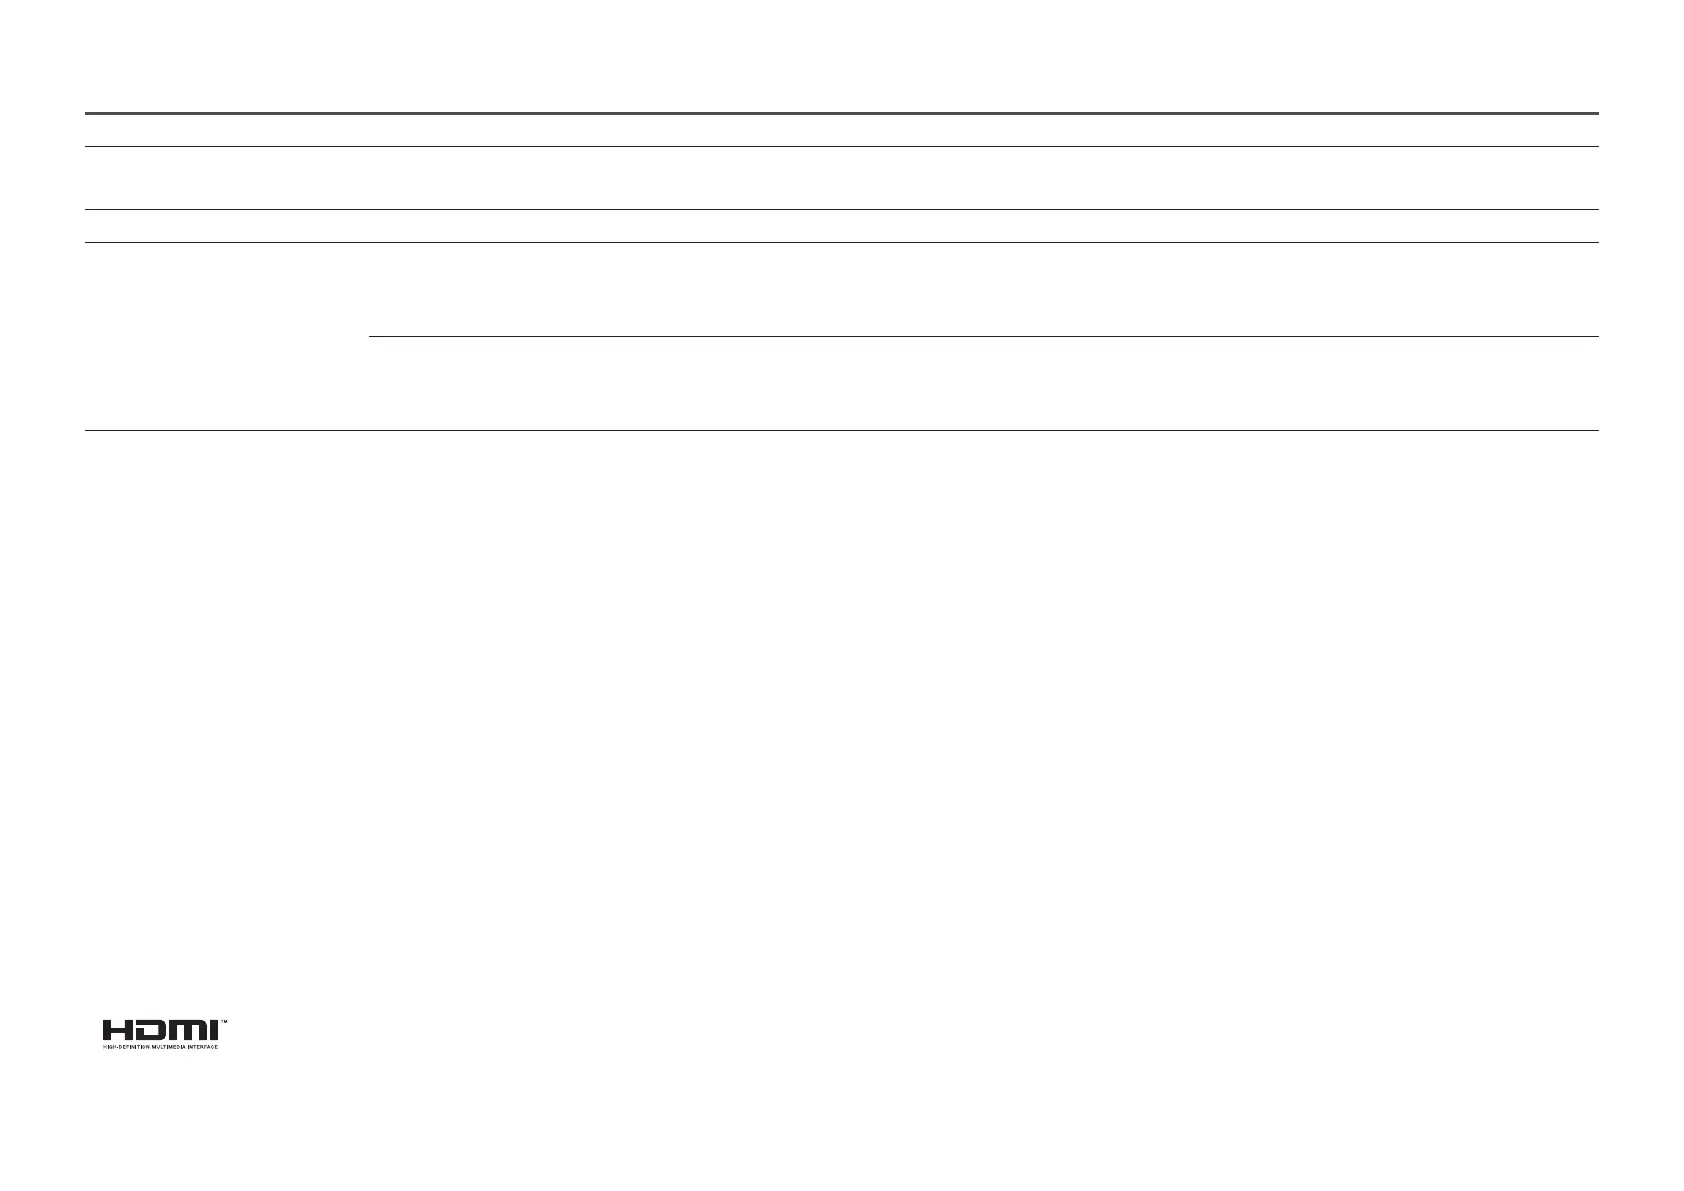
Task: Click the line below the thin third row
Action: tap(841, 243)
